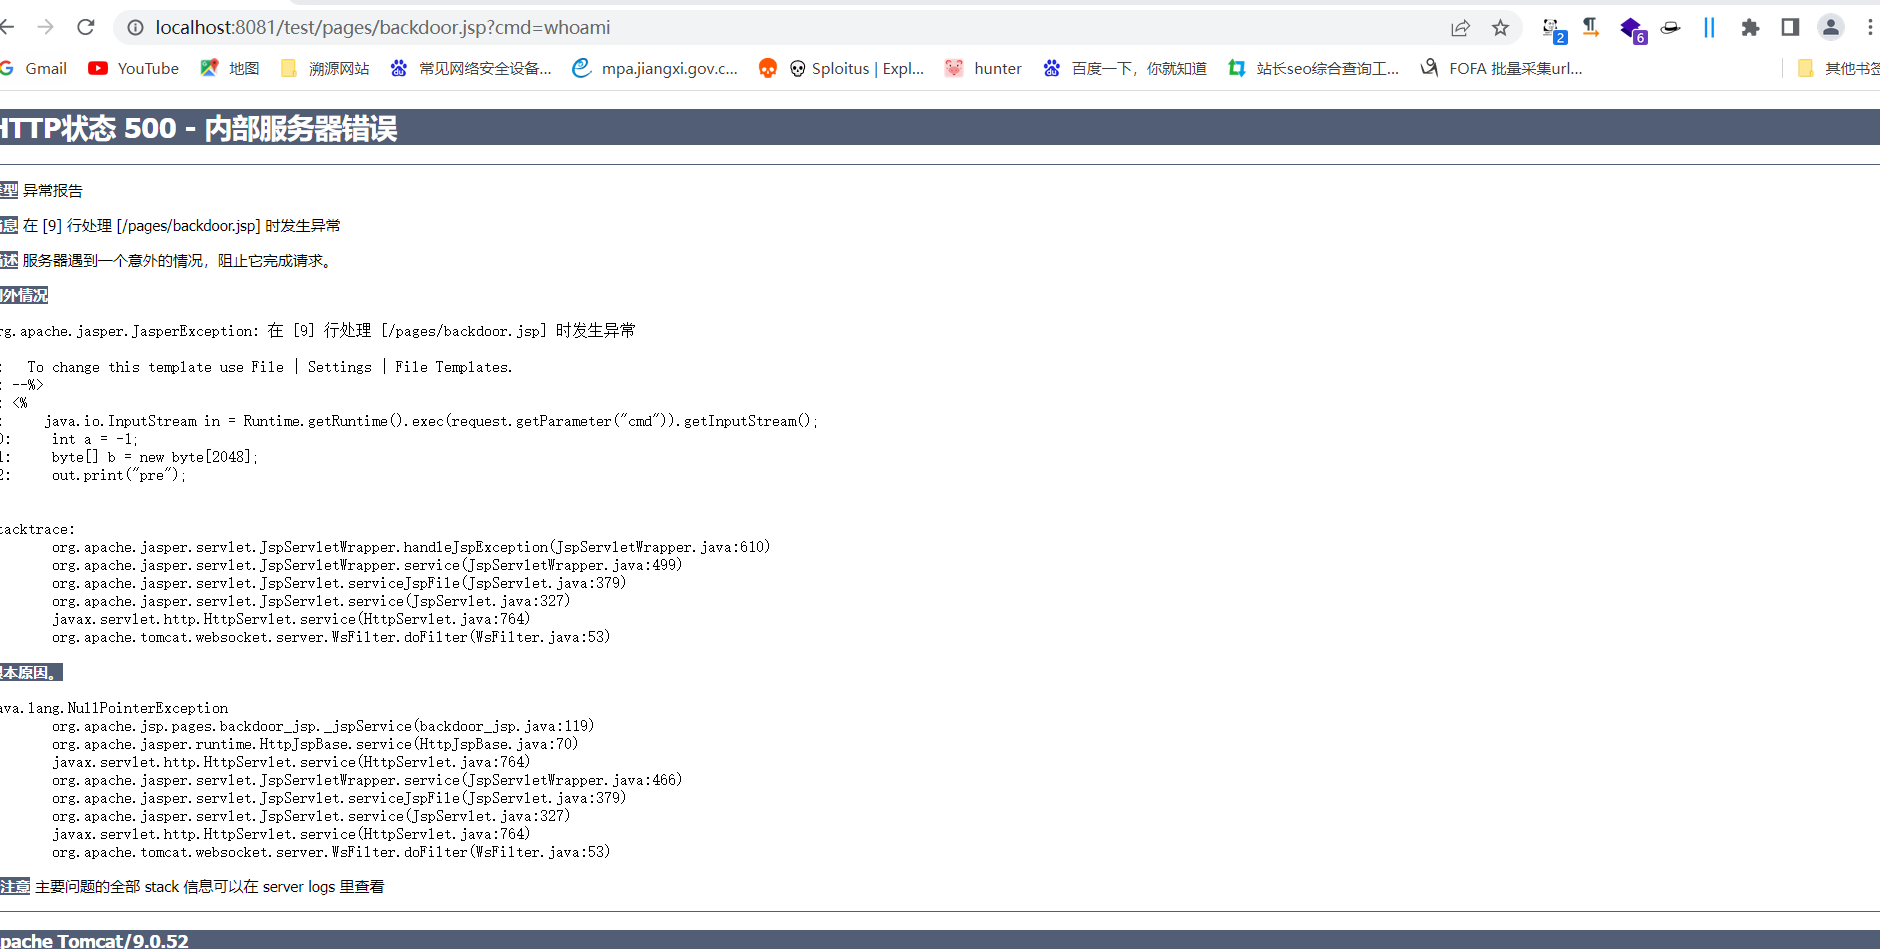View site information in the address bar
The image size is (1880, 949).
tap(134, 27)
